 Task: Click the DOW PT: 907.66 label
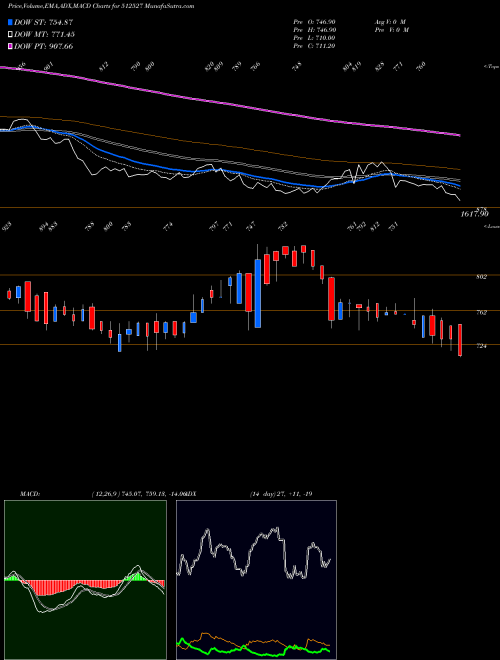pyautogui.click(x=44, y=46)
